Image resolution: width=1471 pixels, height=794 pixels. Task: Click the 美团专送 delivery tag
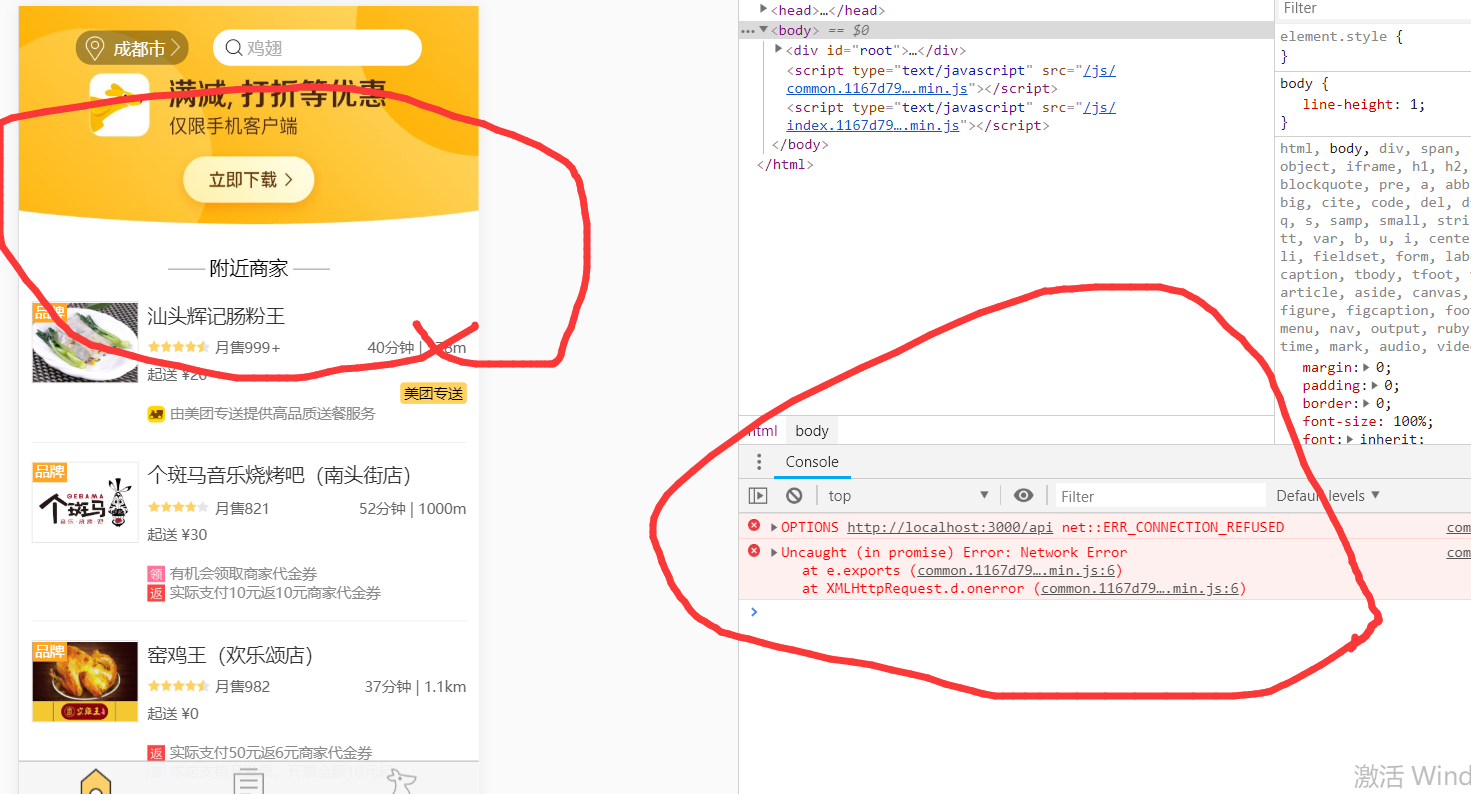434,394
